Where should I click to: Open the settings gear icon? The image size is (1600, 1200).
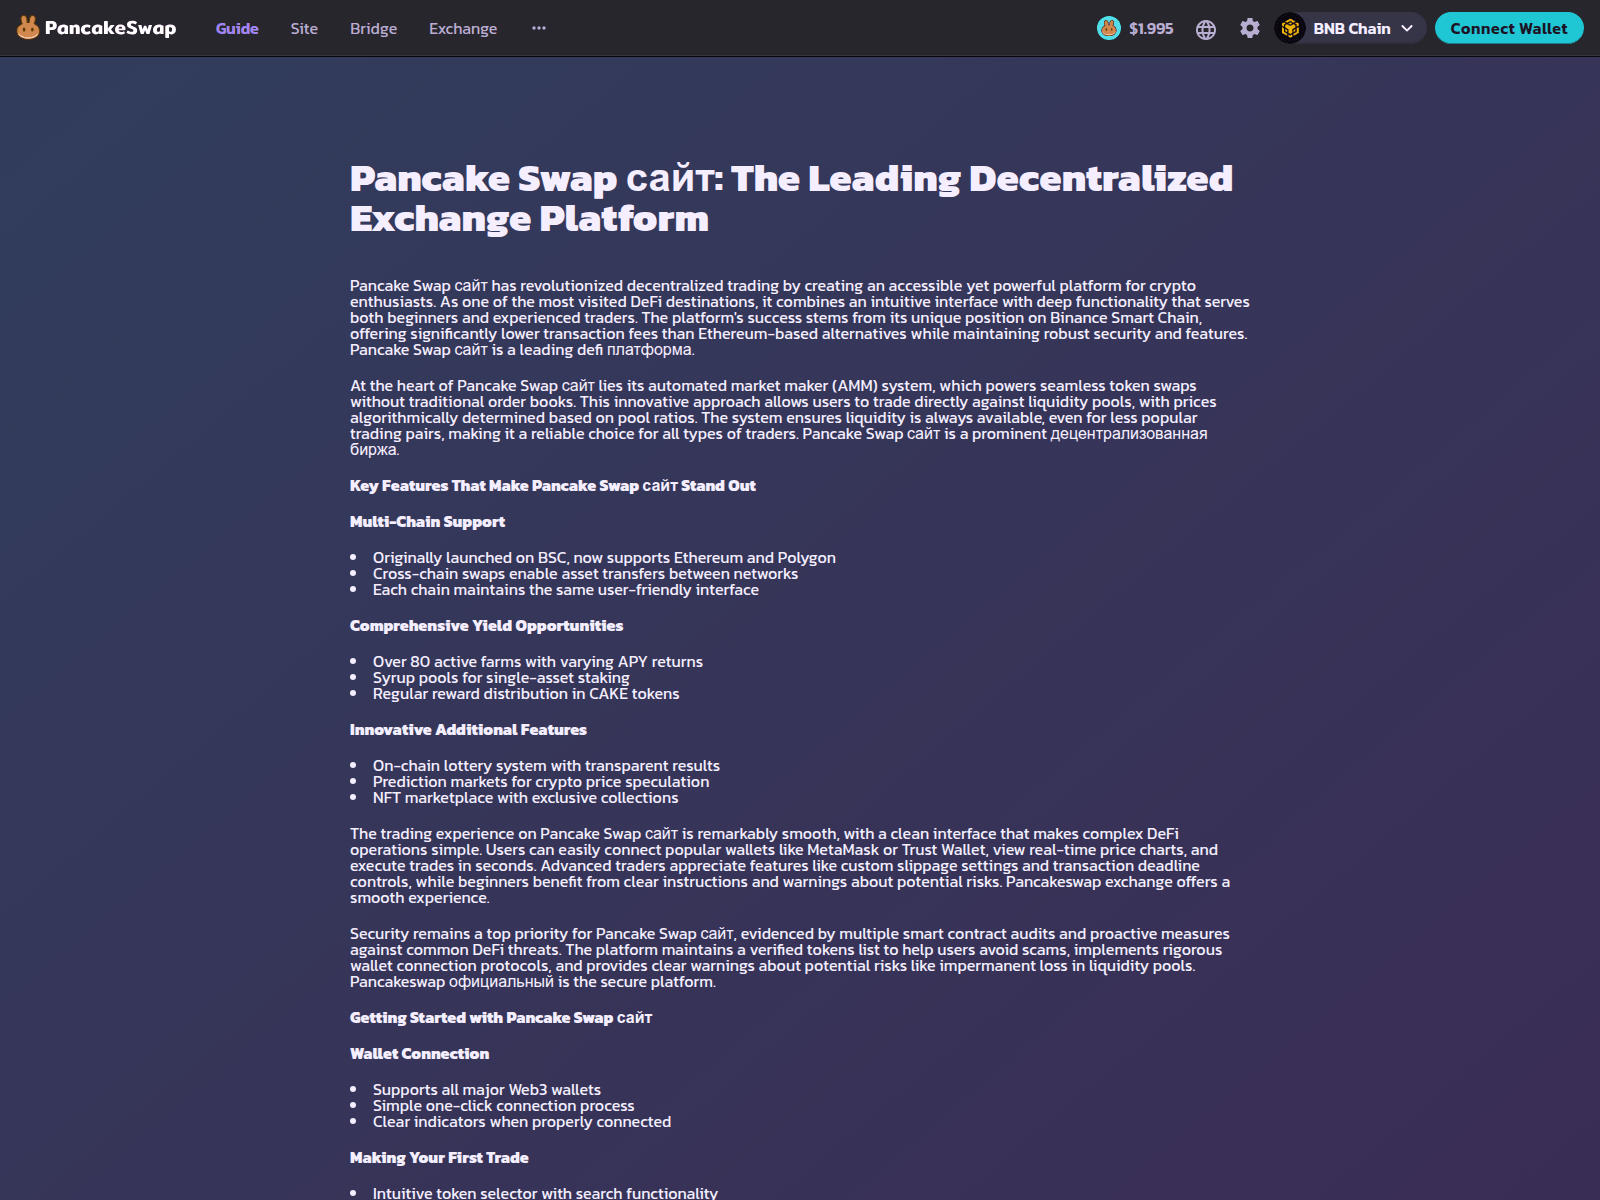[x=1250, y=28]
